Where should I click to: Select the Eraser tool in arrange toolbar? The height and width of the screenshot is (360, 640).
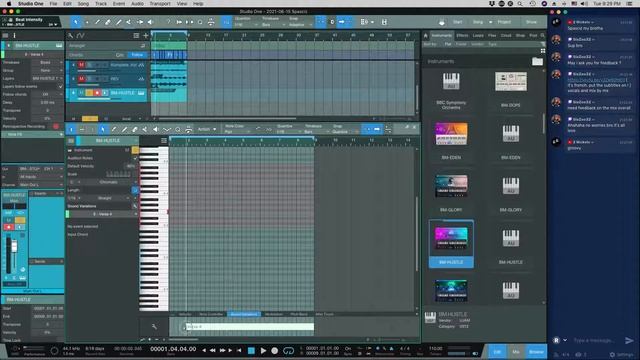108,22
